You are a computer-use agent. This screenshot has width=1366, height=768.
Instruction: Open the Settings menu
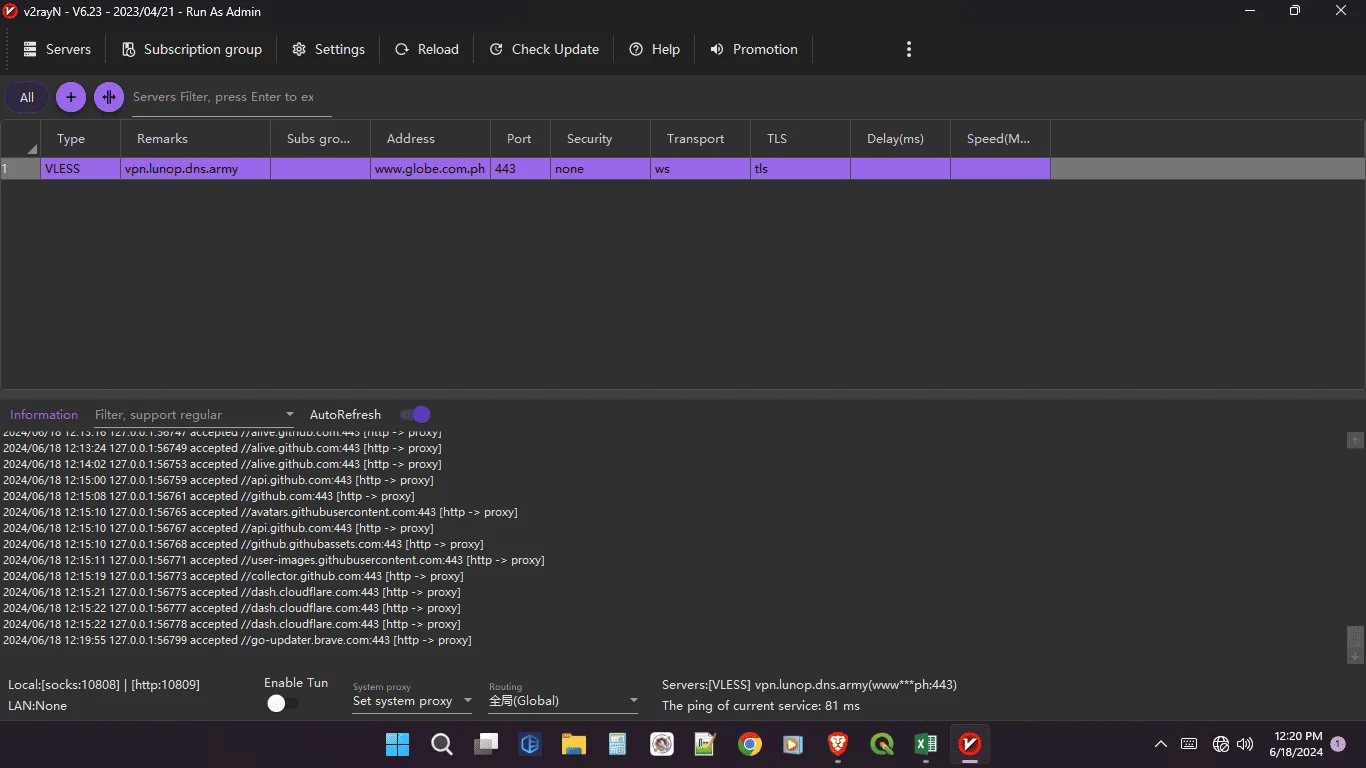tap(328, 49)
